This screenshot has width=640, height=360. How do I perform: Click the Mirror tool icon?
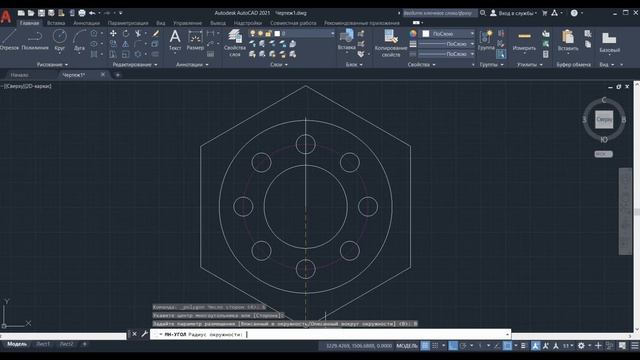coord(126,44)
